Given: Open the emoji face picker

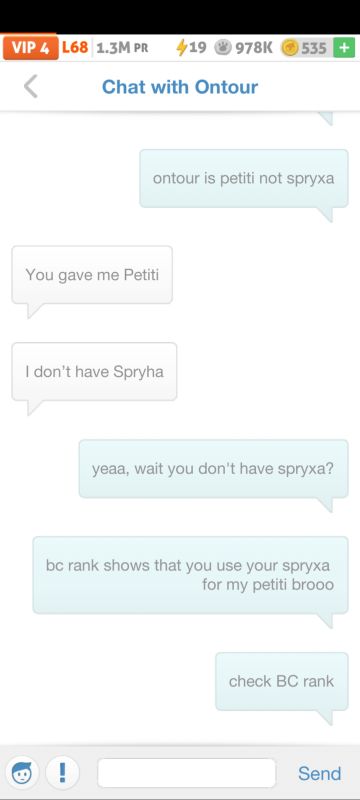Looking at the screenshot, I should pos(22,772).
